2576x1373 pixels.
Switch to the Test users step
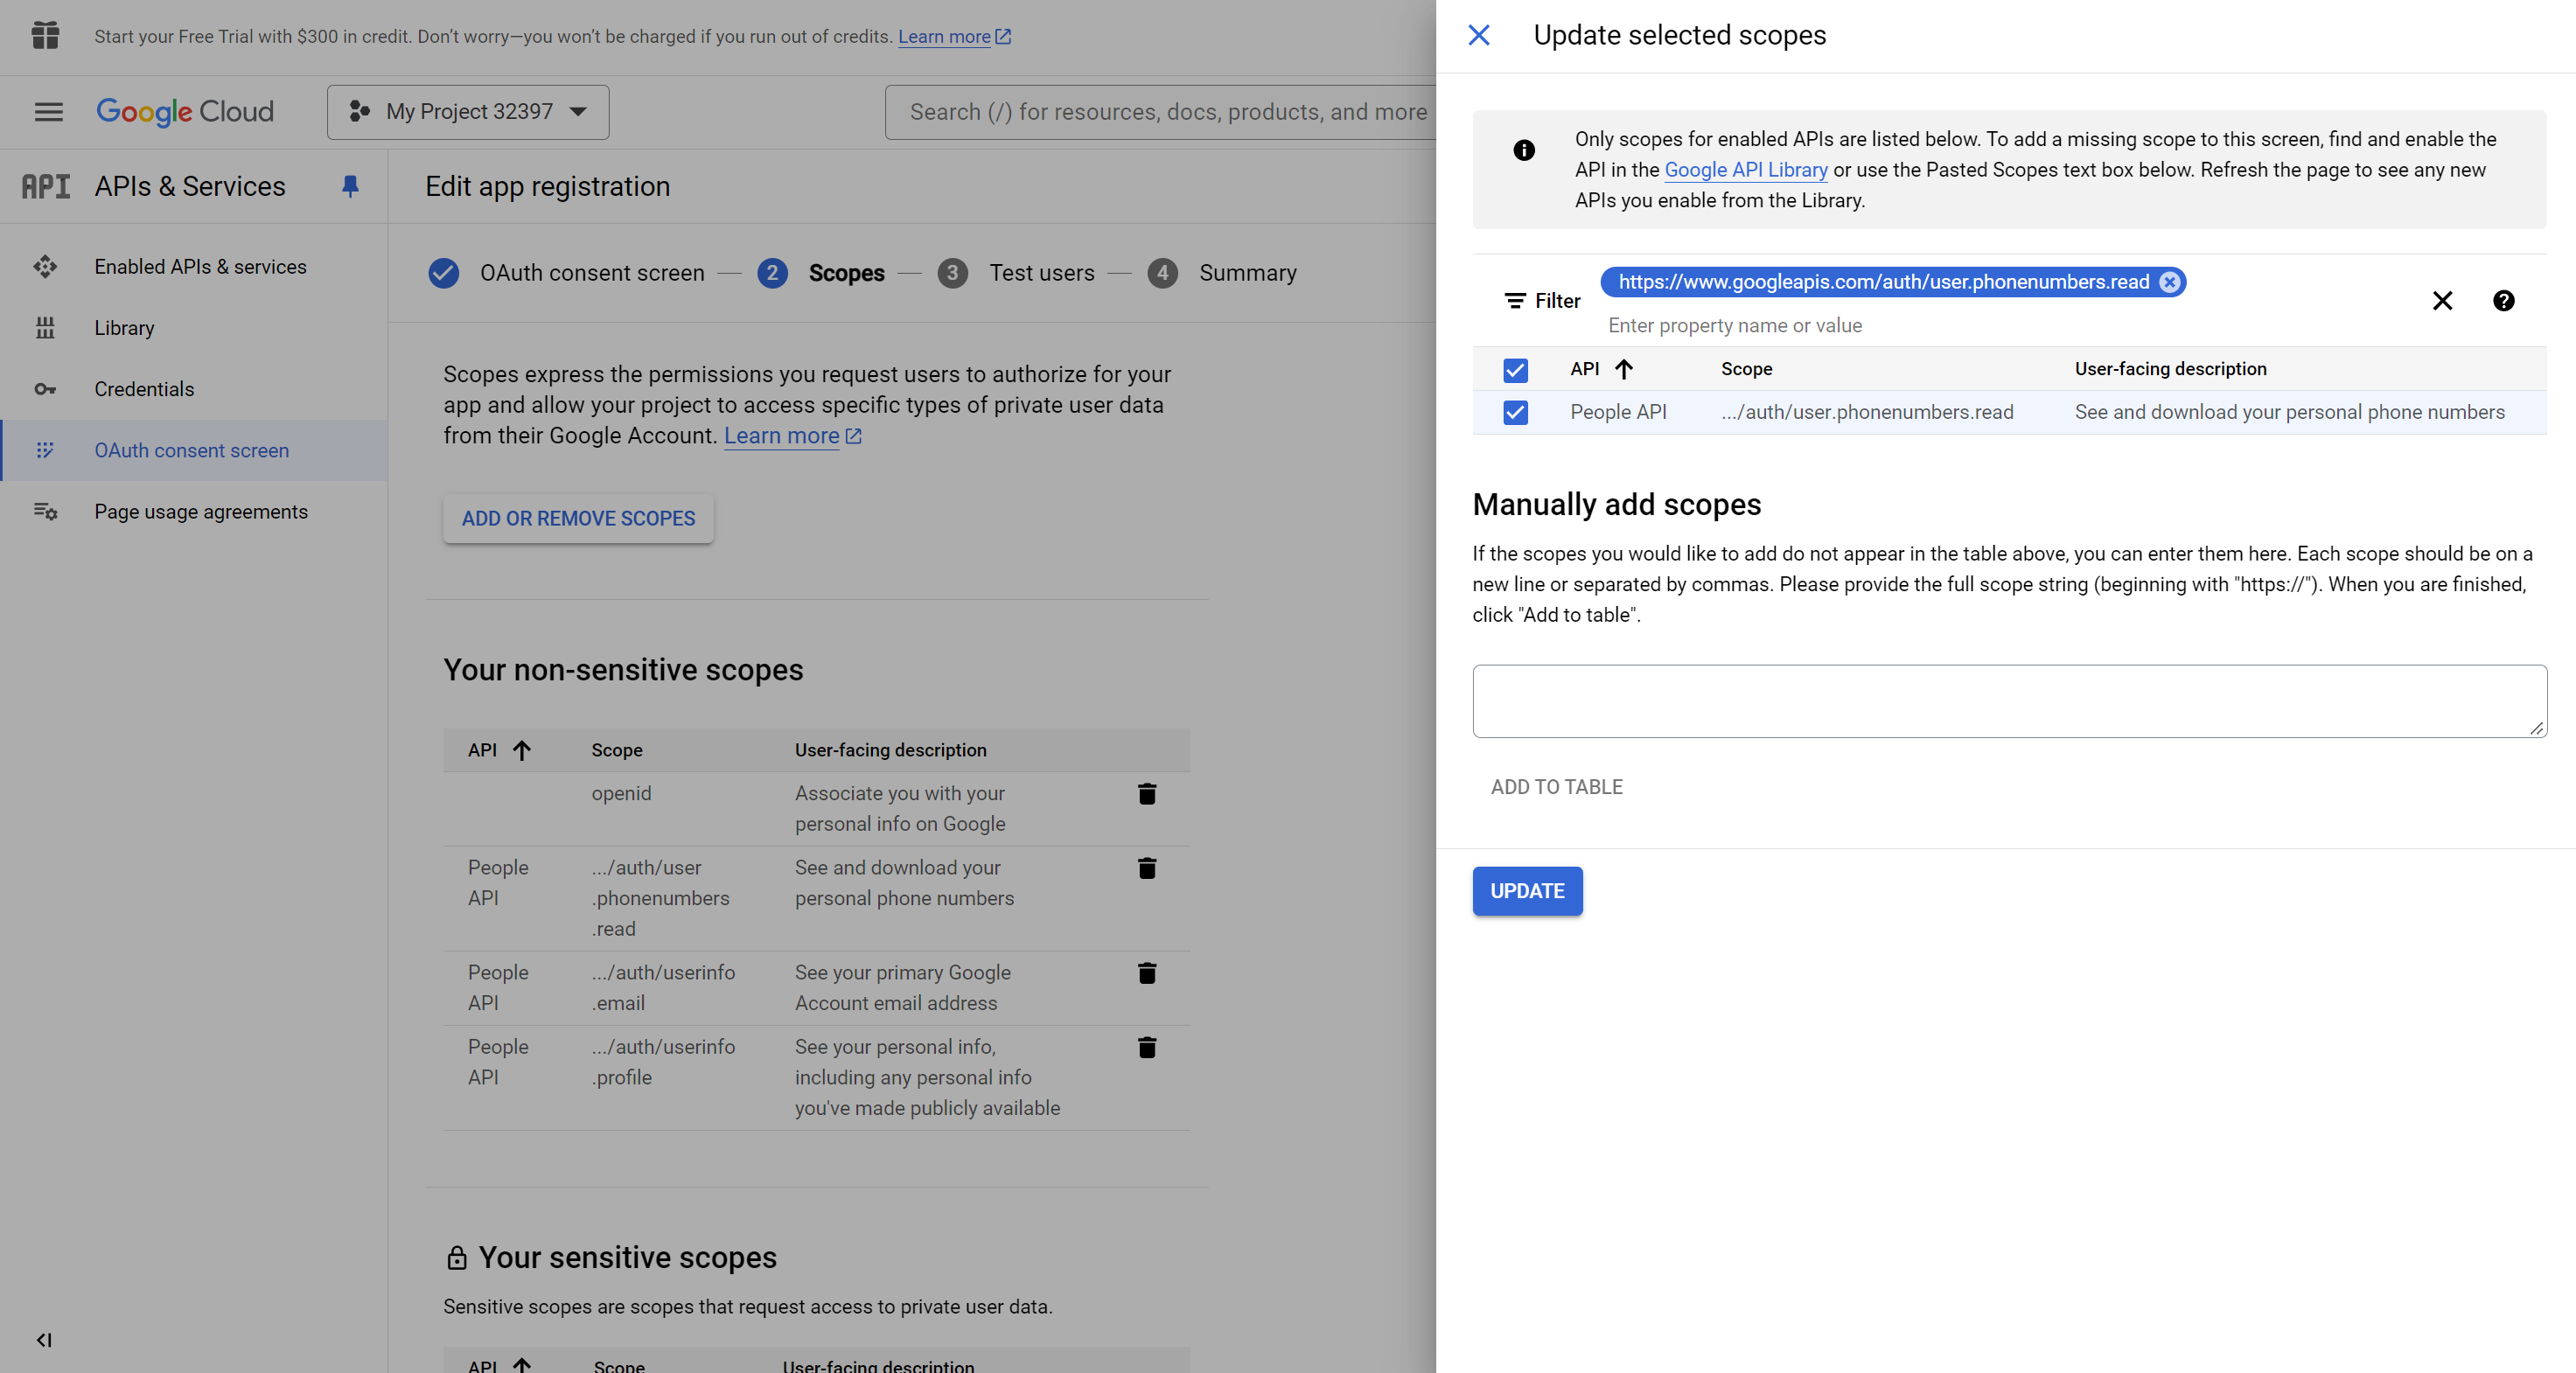1042,273
